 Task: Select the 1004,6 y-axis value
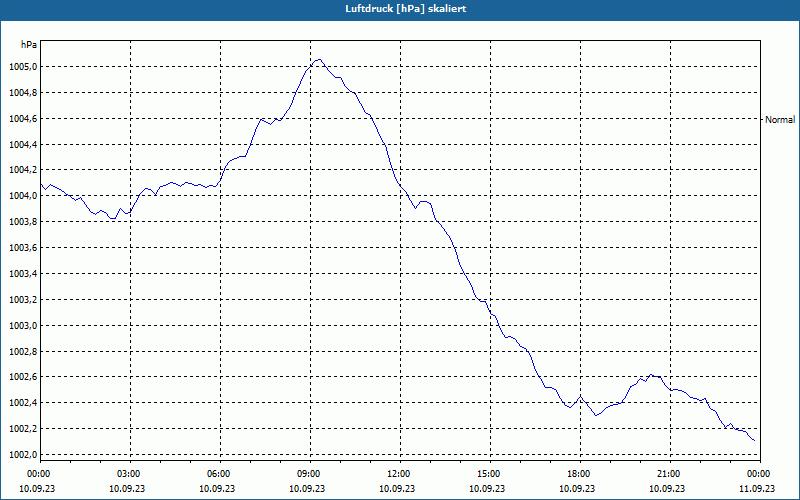point(22,119)
